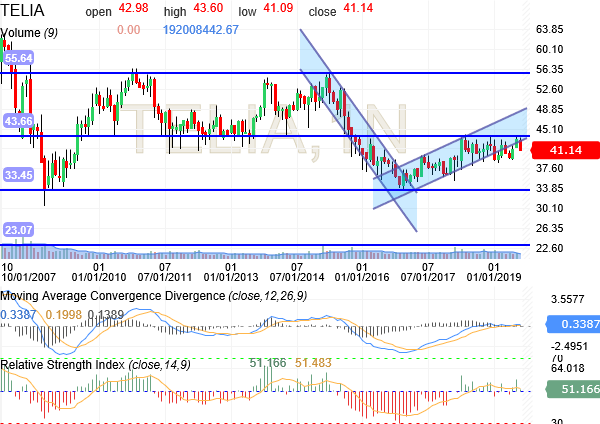Click the TELIA ticker symbol title
The width and height of the screenshot is (600, 424).
click(x=23, y=10)
